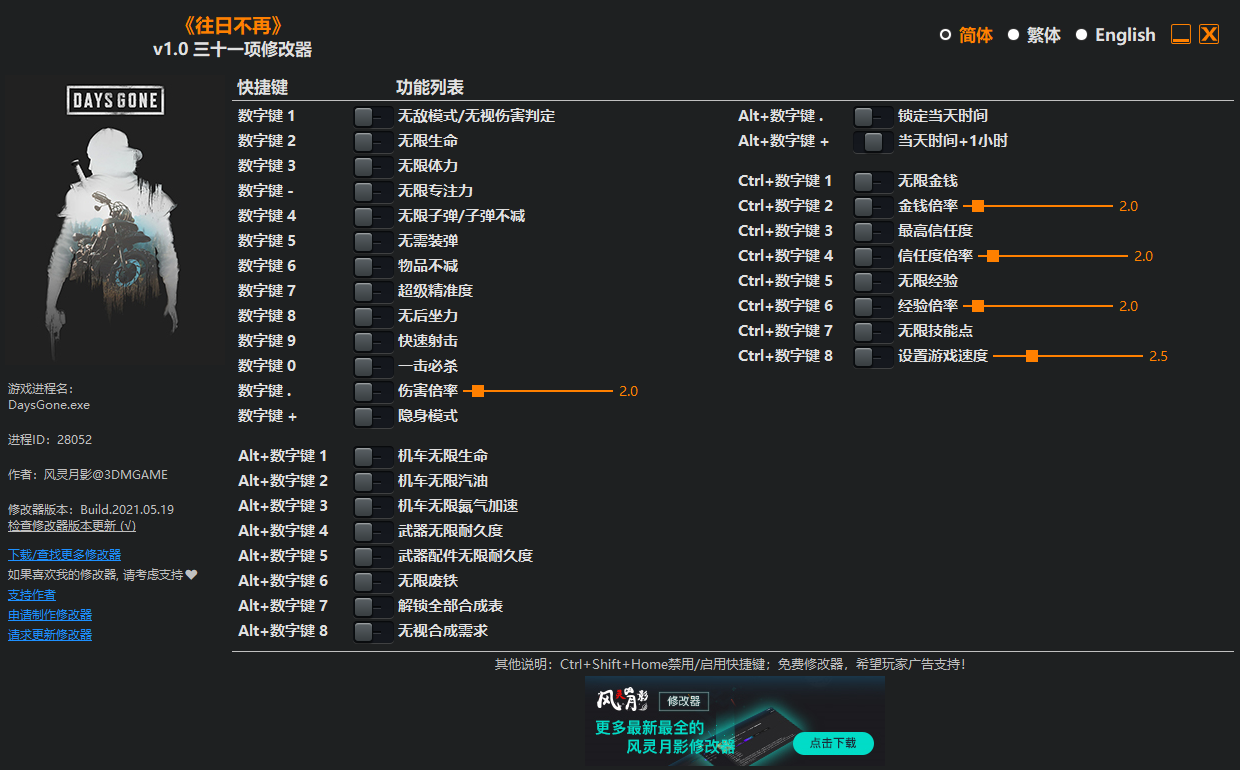The width and height of the screenshot is (1240, 770).
Task: Adjust the 伤害倍率 slider handle
Action: tap(478, 391)
